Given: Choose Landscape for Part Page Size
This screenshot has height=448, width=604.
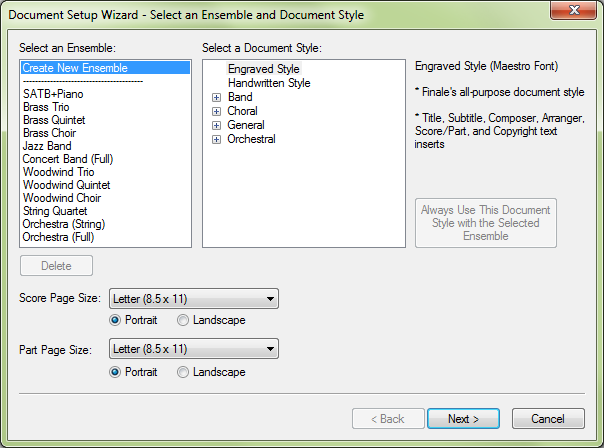Looking at the screenshot, I should click(x=183, y=372).
